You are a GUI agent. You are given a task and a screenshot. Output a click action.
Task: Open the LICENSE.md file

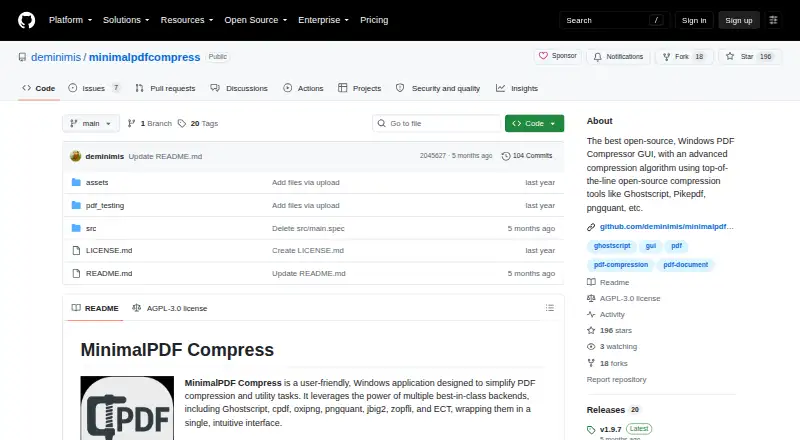(x=109, y=251)
